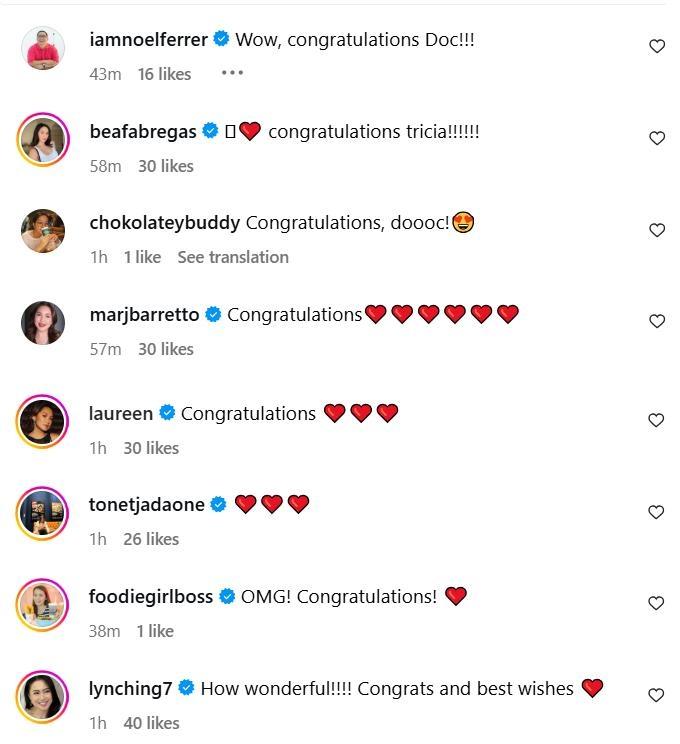This screenshot has height=744, width=680.
Task: Like marjbarretto's comment
Action: coord(657,321)
